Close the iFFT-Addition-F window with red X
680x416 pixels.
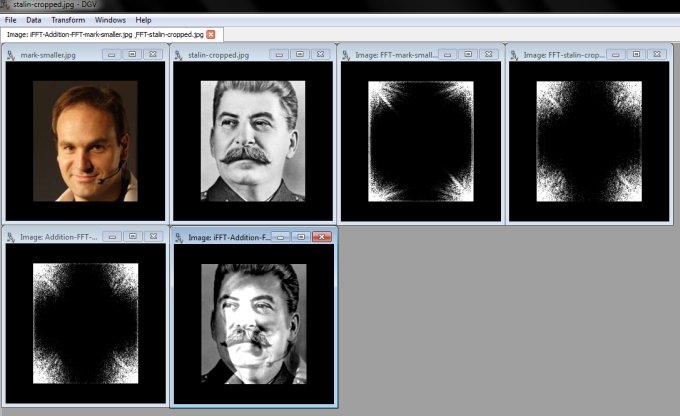[322, 237]
